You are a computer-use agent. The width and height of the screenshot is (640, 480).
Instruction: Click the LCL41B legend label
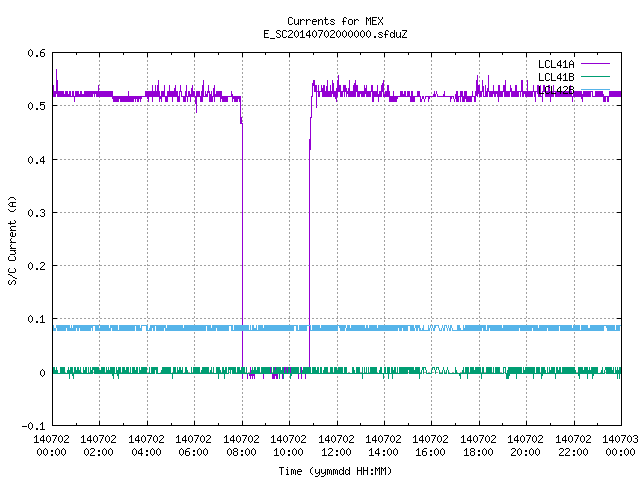point(556,77)
